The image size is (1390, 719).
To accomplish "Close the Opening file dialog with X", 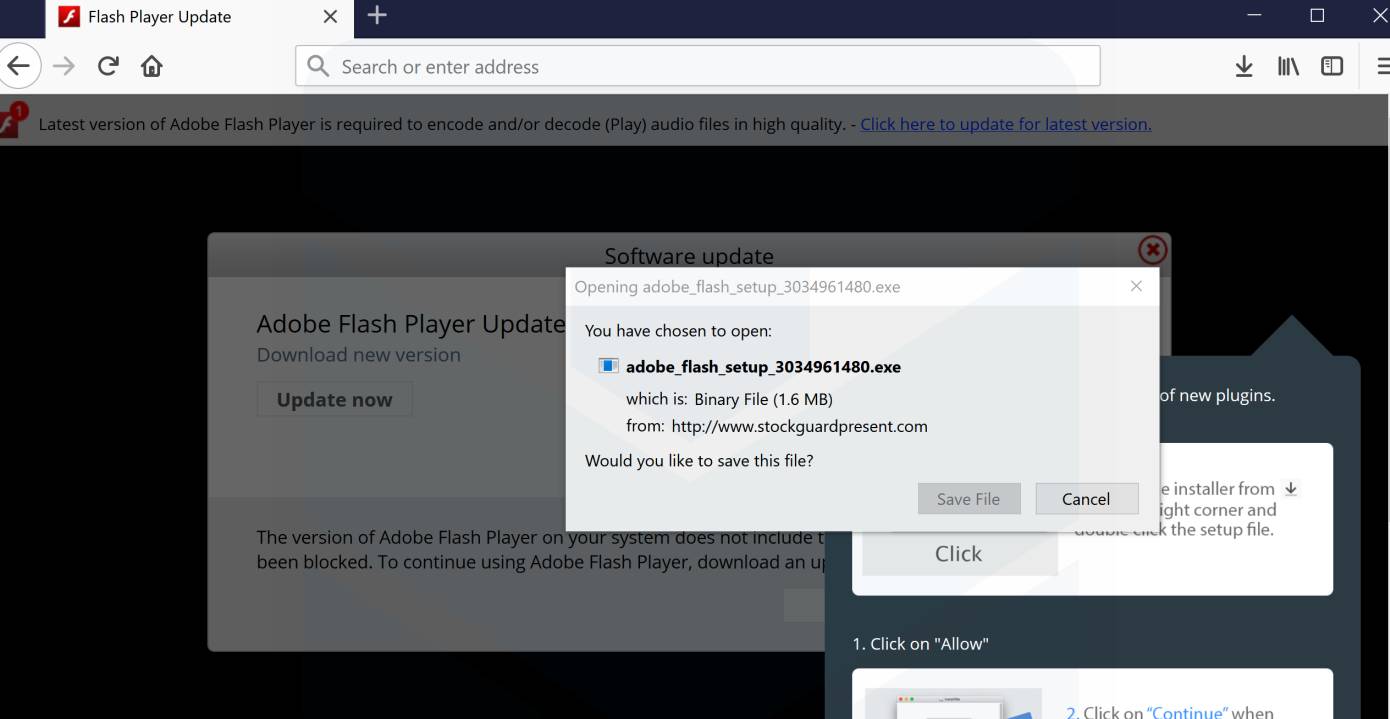I will pyautogui.click(x=1136, y=286).
